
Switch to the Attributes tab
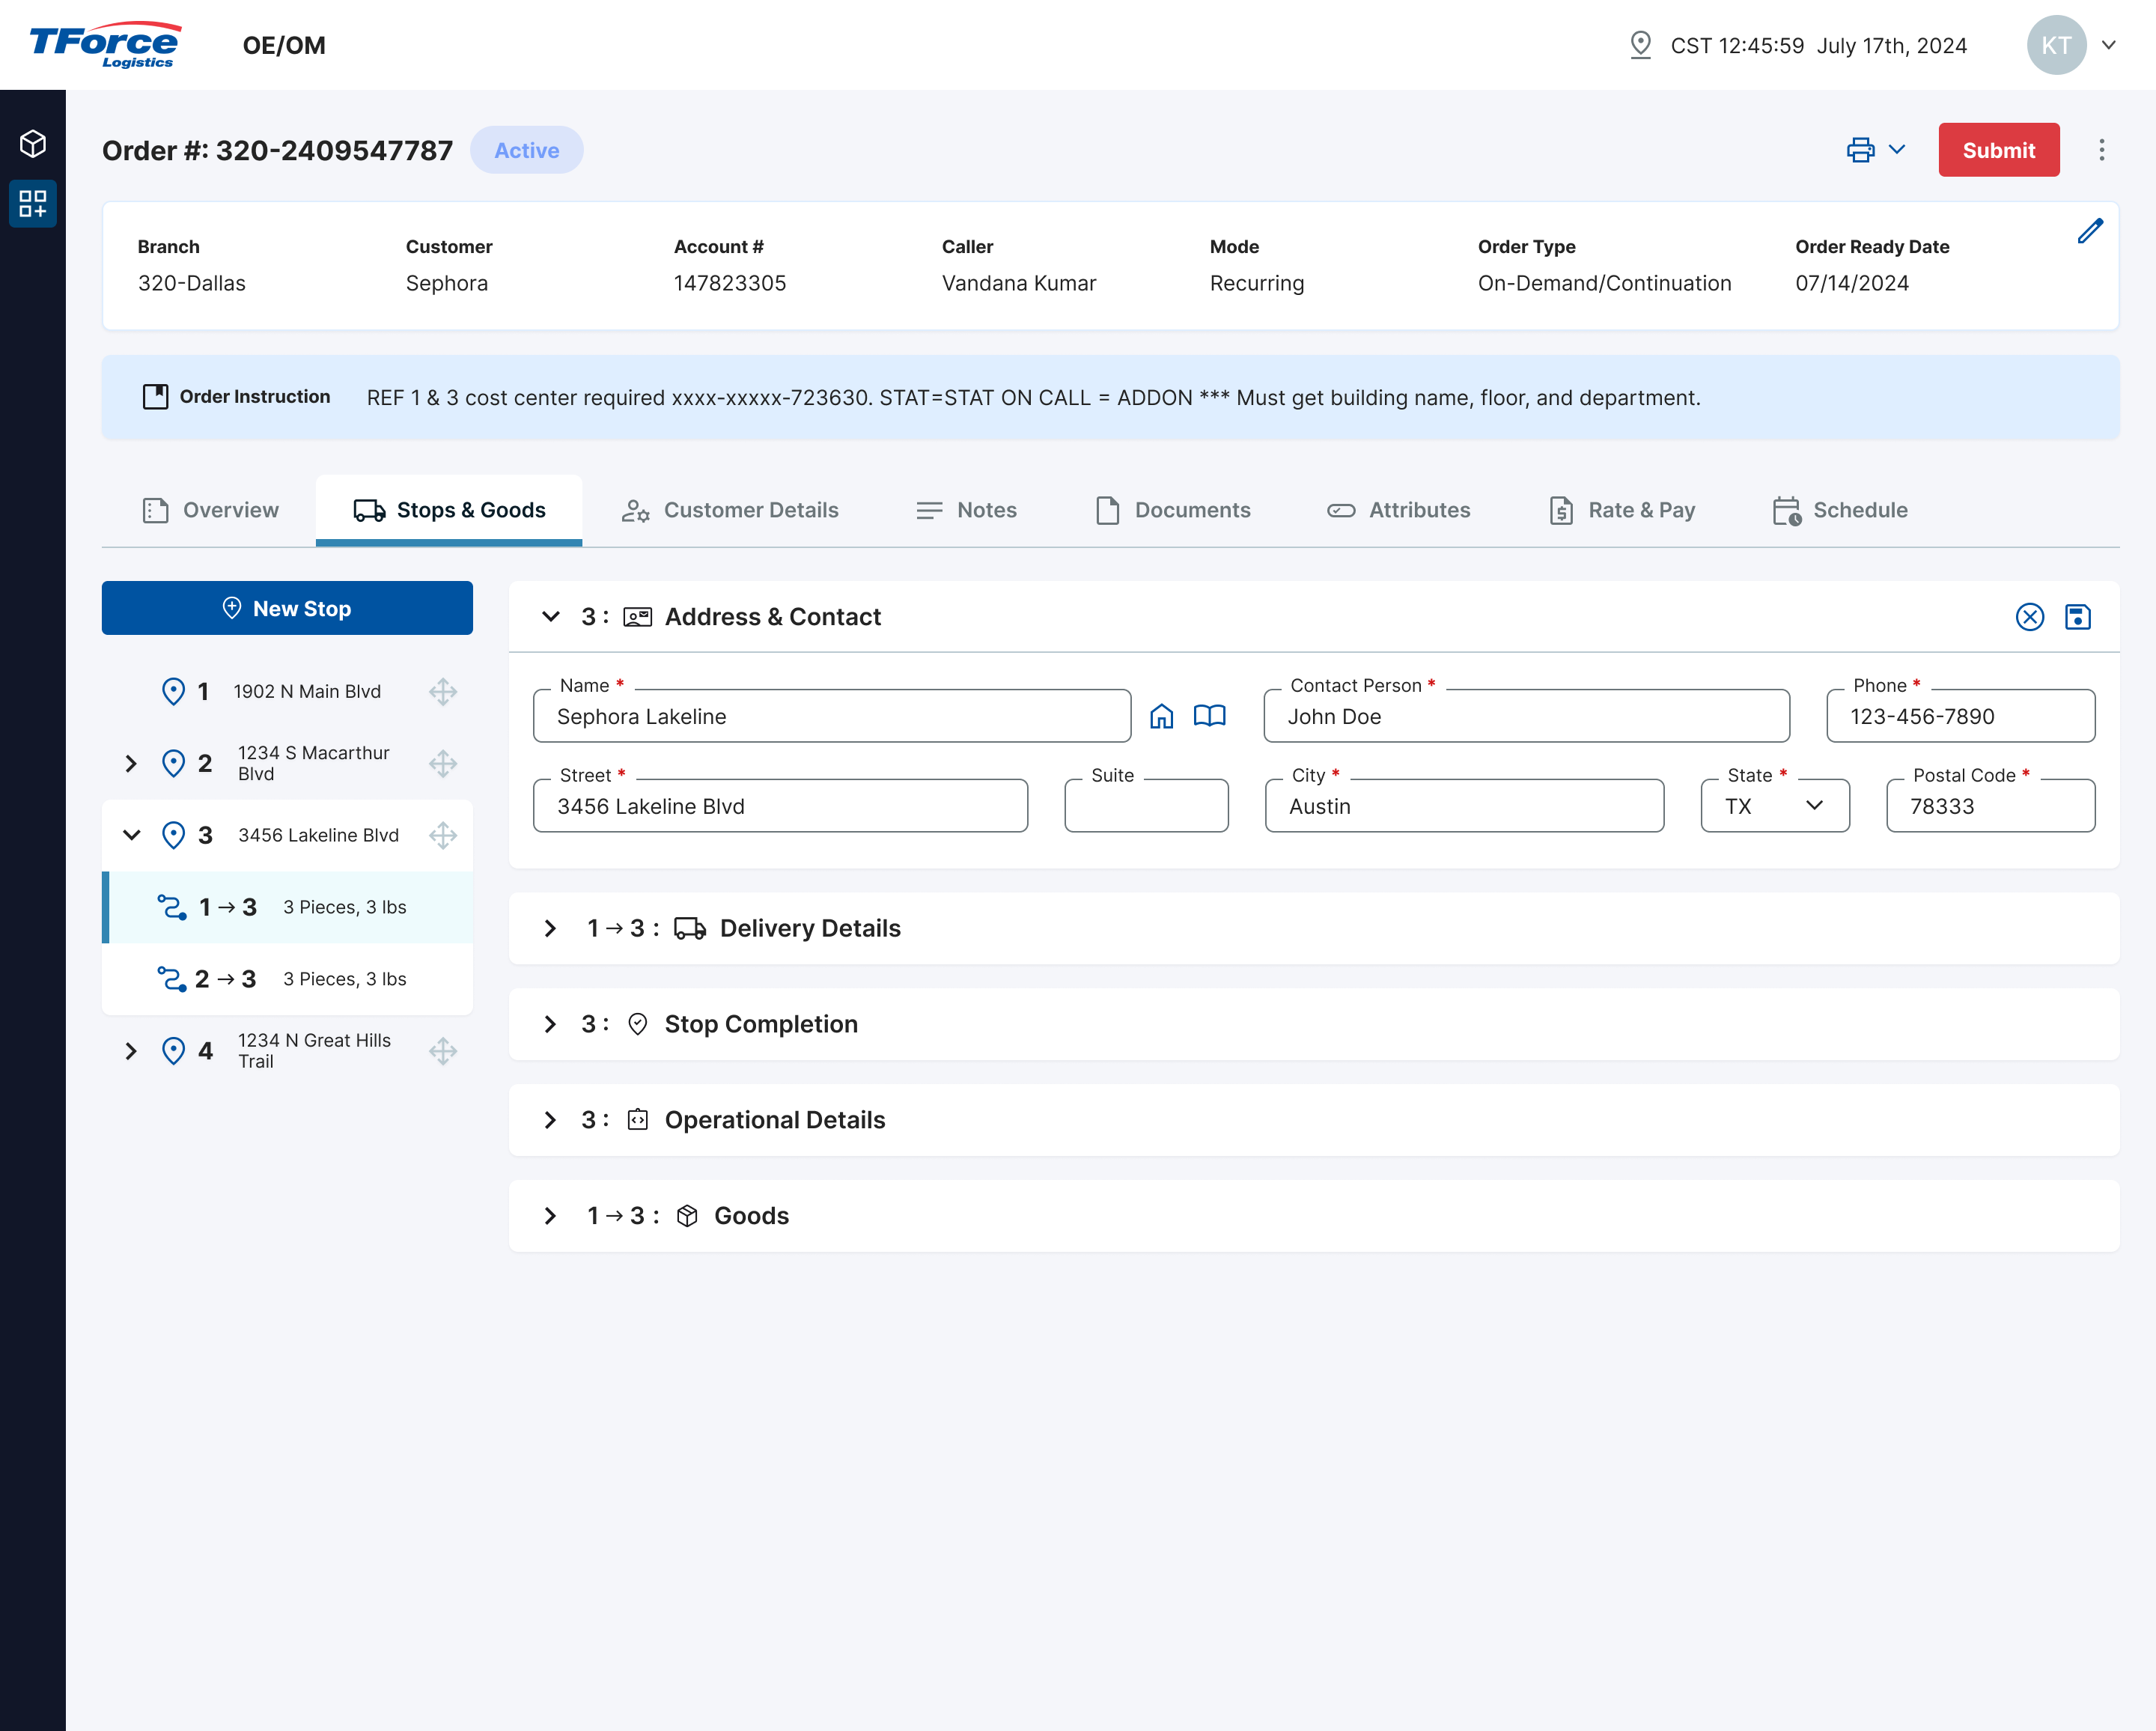coord(1398,510)
